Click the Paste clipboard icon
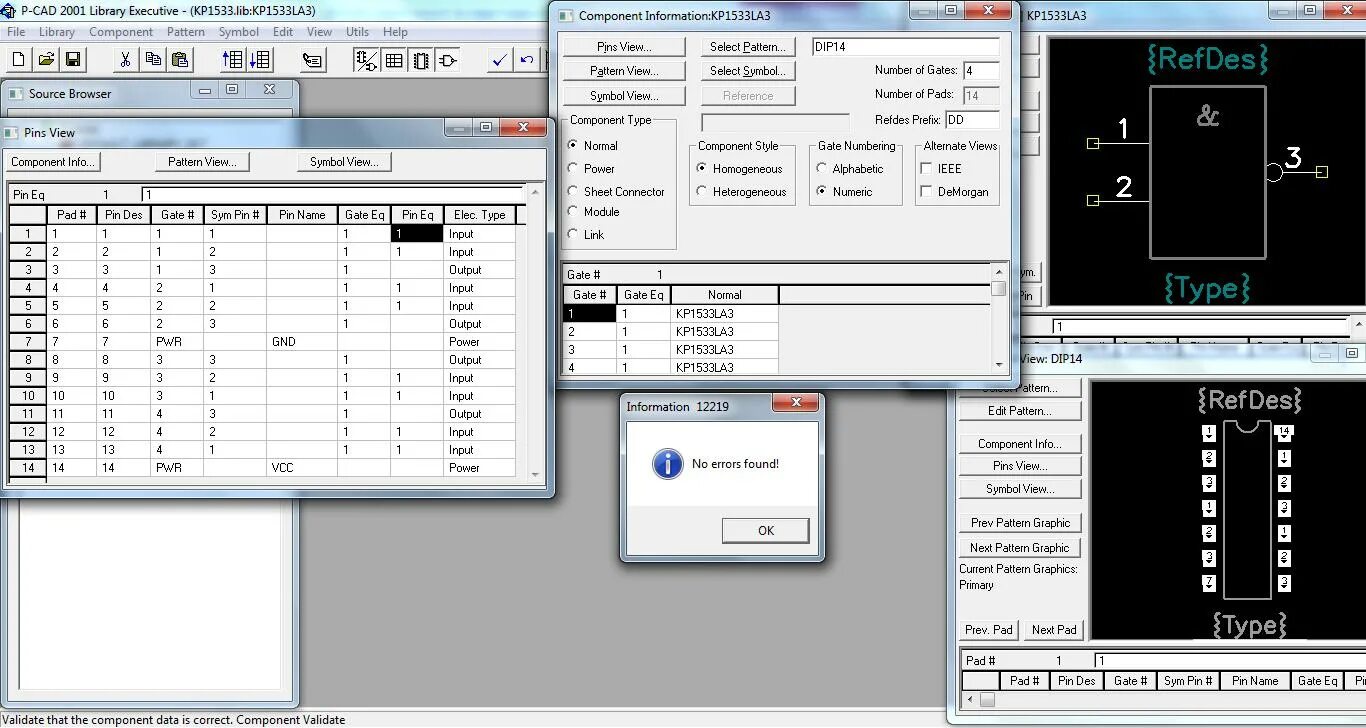Image resolution: width=1366 pixels, height=728 pixels. coord(179,60)
